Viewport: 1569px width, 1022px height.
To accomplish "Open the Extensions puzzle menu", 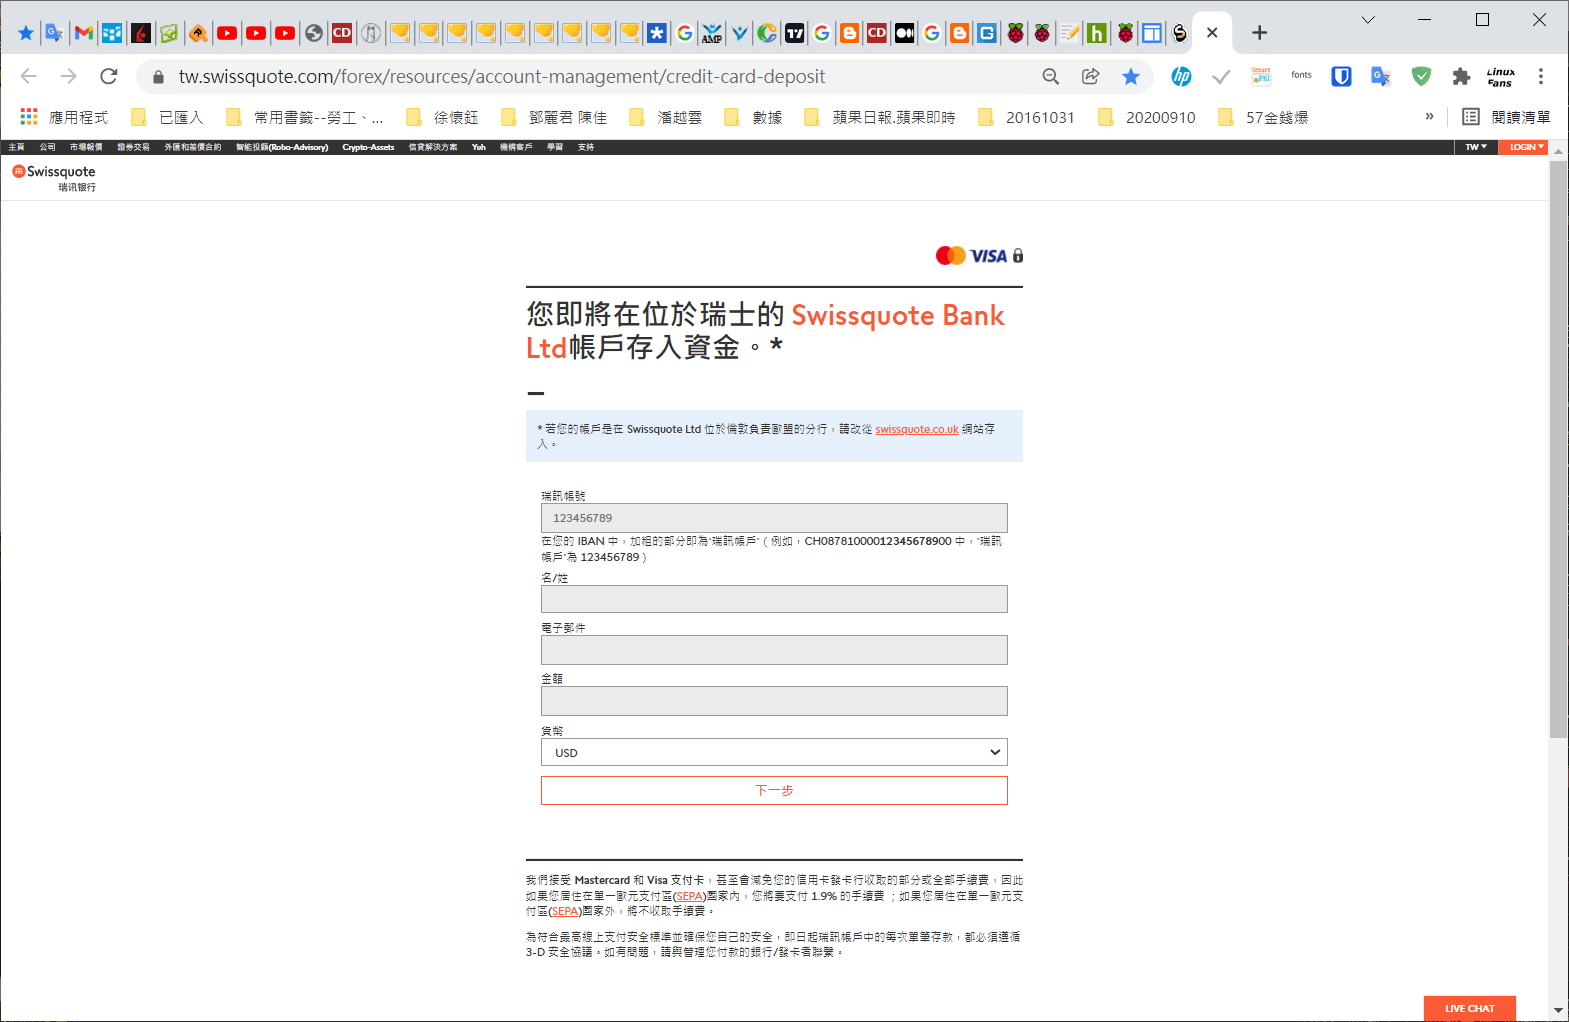I will (x=1461, y=76).
